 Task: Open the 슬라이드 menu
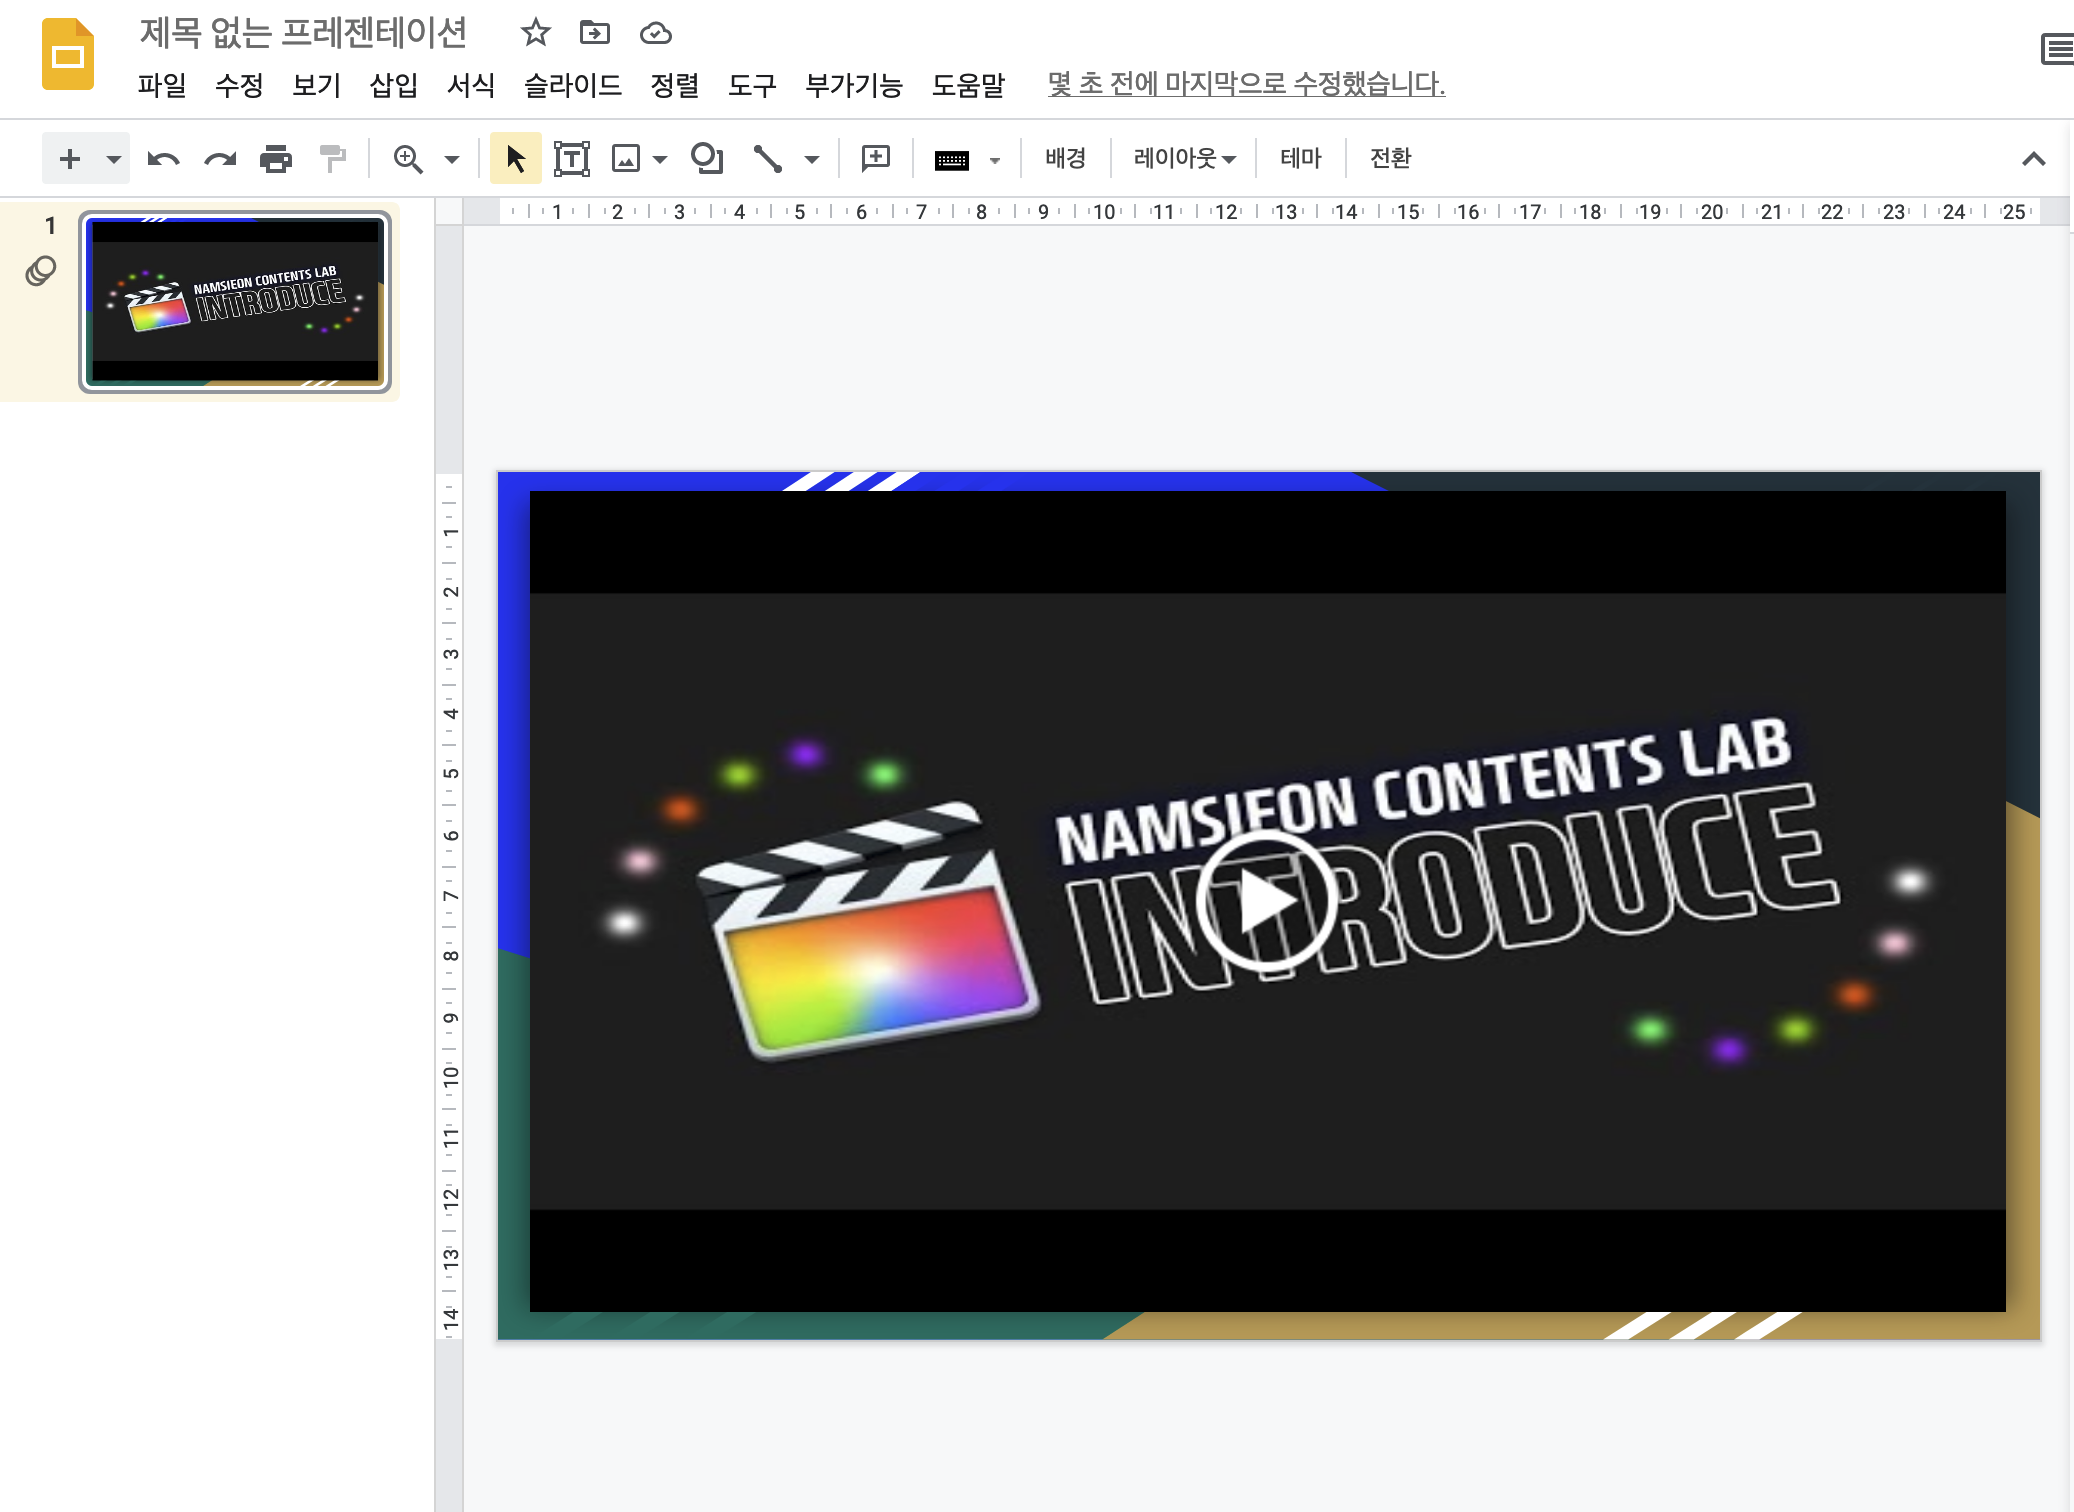pyautogui.click(x=573, y=85)
